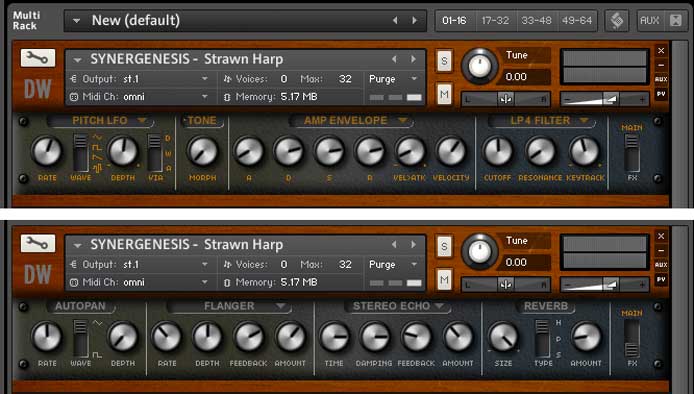The width and height of the screenshot is (694, 394).
Task: Toggle AUX sends on top instrument
Action: coord(661,79)
